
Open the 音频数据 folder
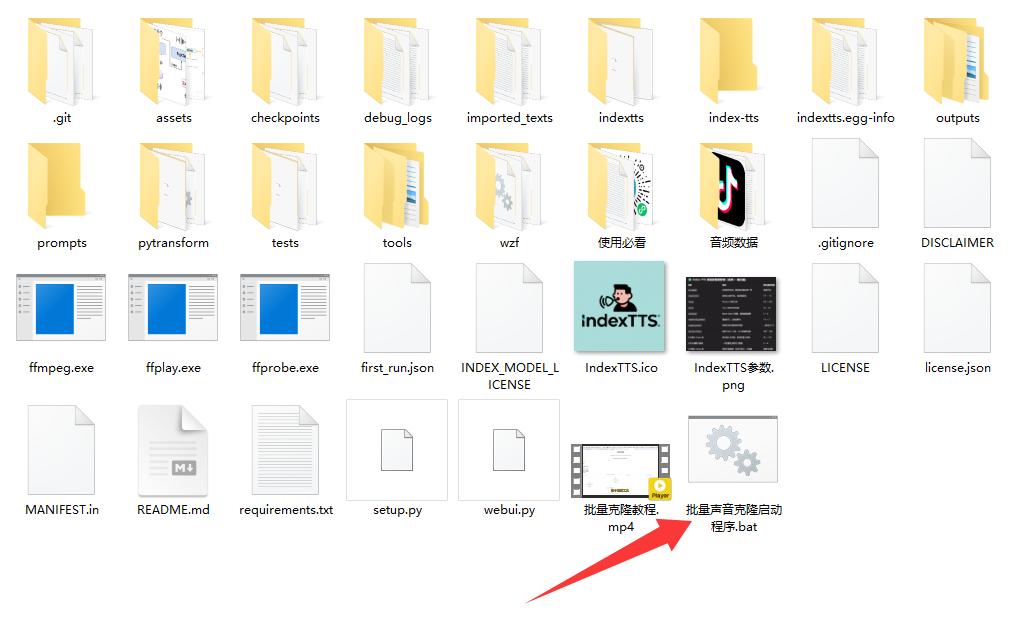733,188
